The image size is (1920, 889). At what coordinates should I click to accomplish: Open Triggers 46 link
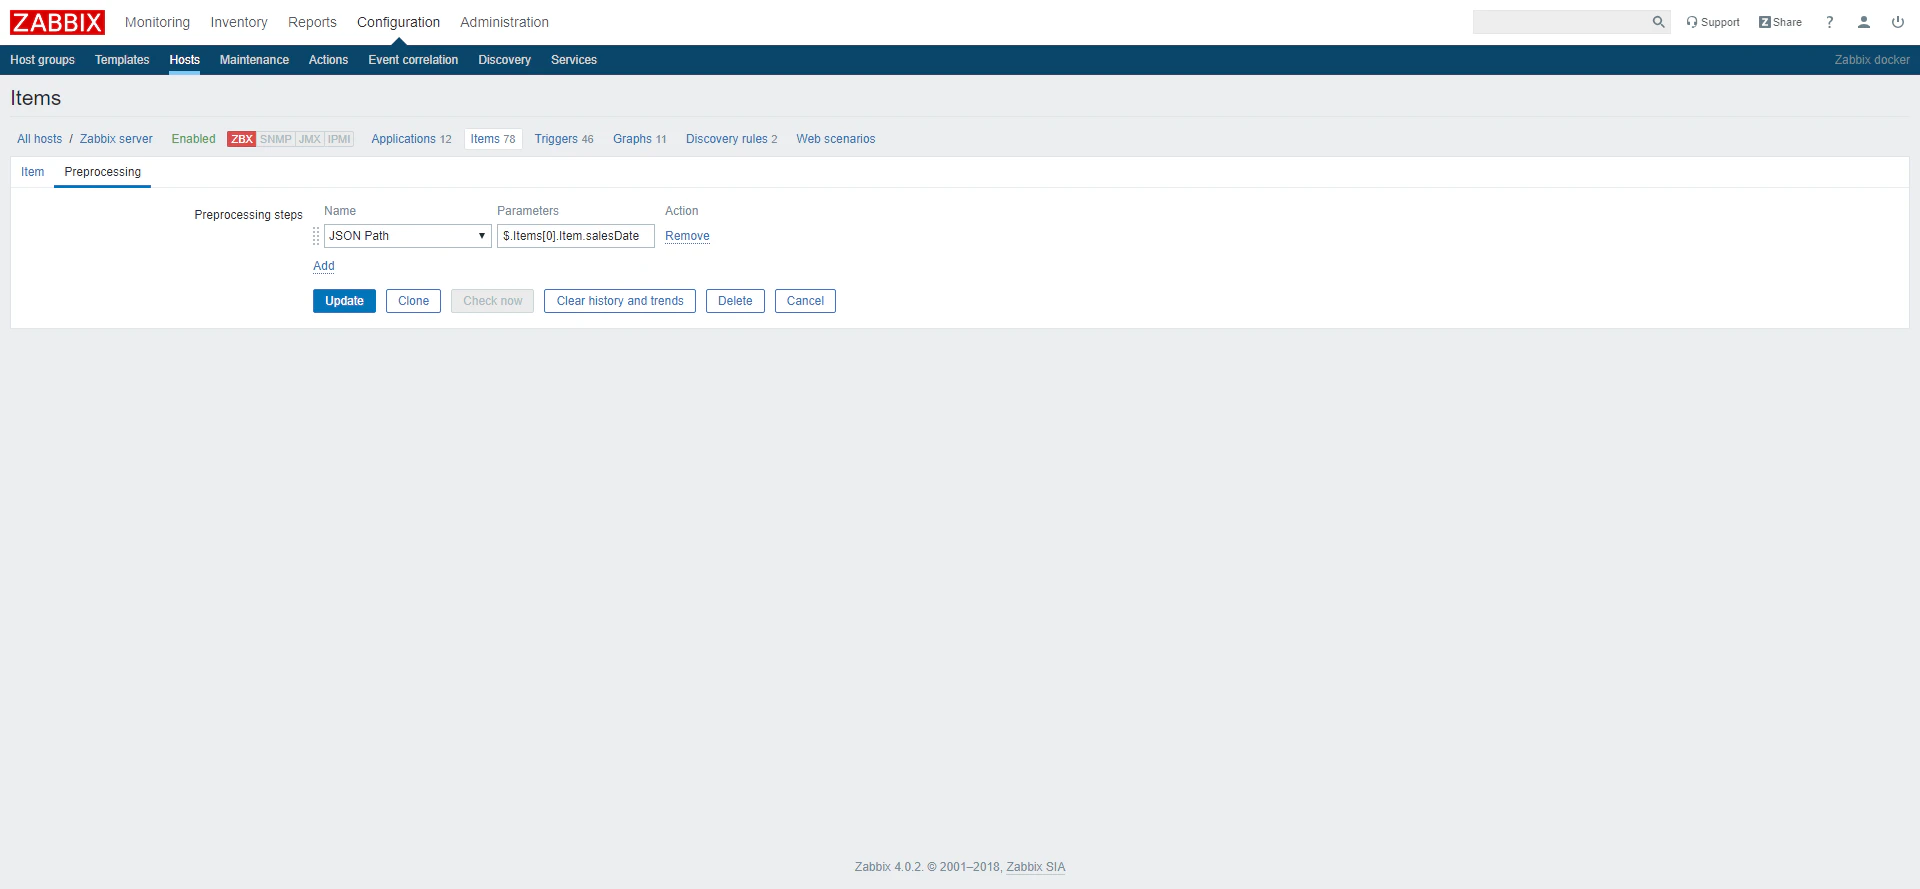point(564,139)
